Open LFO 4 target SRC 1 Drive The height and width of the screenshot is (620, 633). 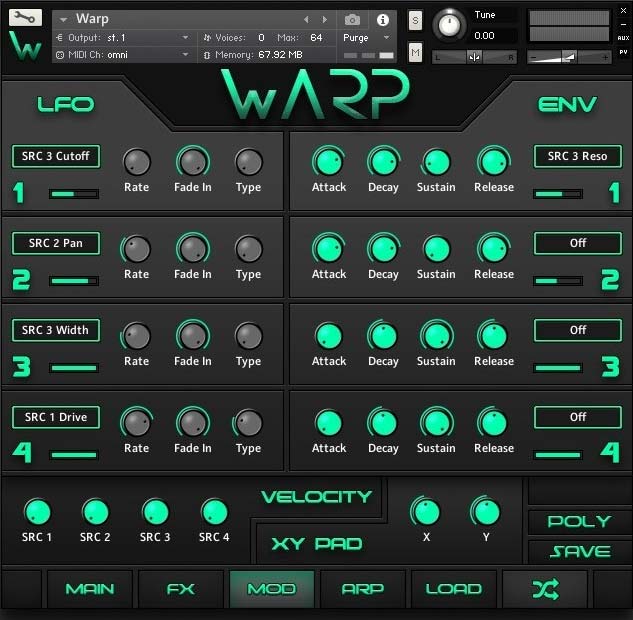pyautogui.click(x=56, y=417)
